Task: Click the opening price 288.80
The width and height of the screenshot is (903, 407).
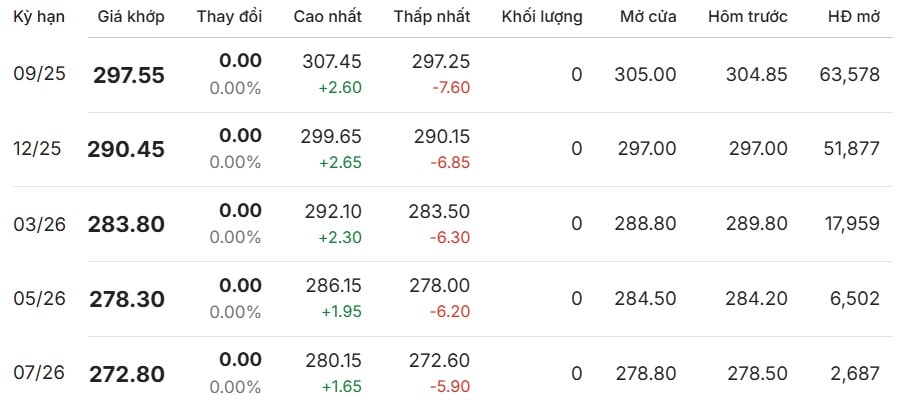Action: (646, 224)
